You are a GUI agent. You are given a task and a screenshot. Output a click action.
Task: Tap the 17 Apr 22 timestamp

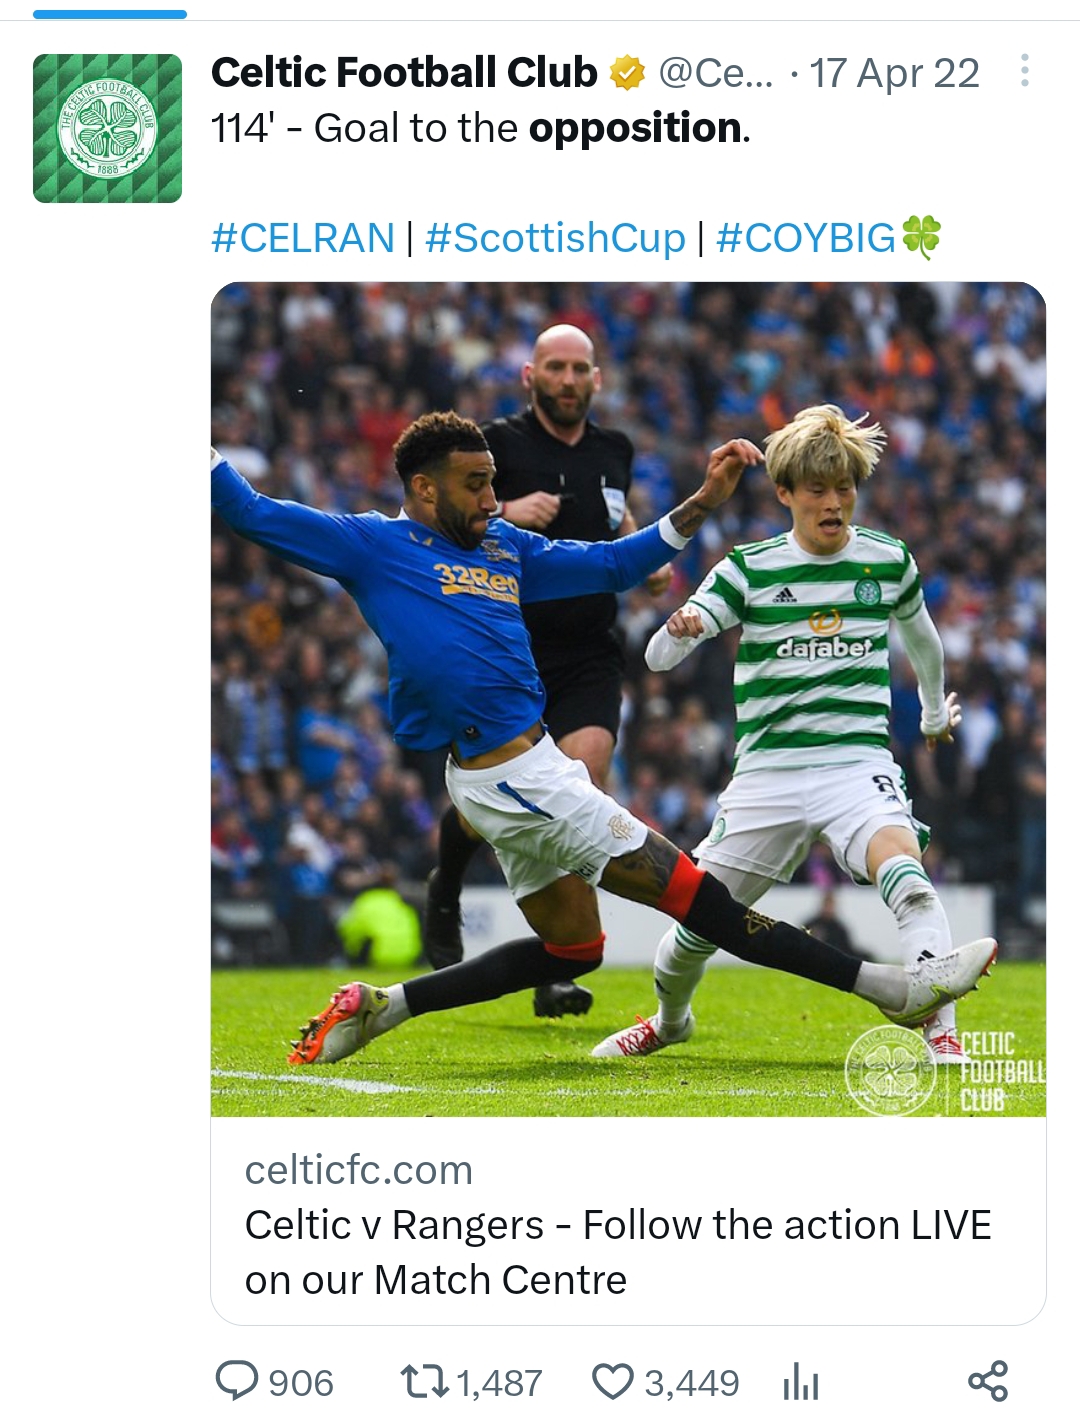[x=894, y=73]
